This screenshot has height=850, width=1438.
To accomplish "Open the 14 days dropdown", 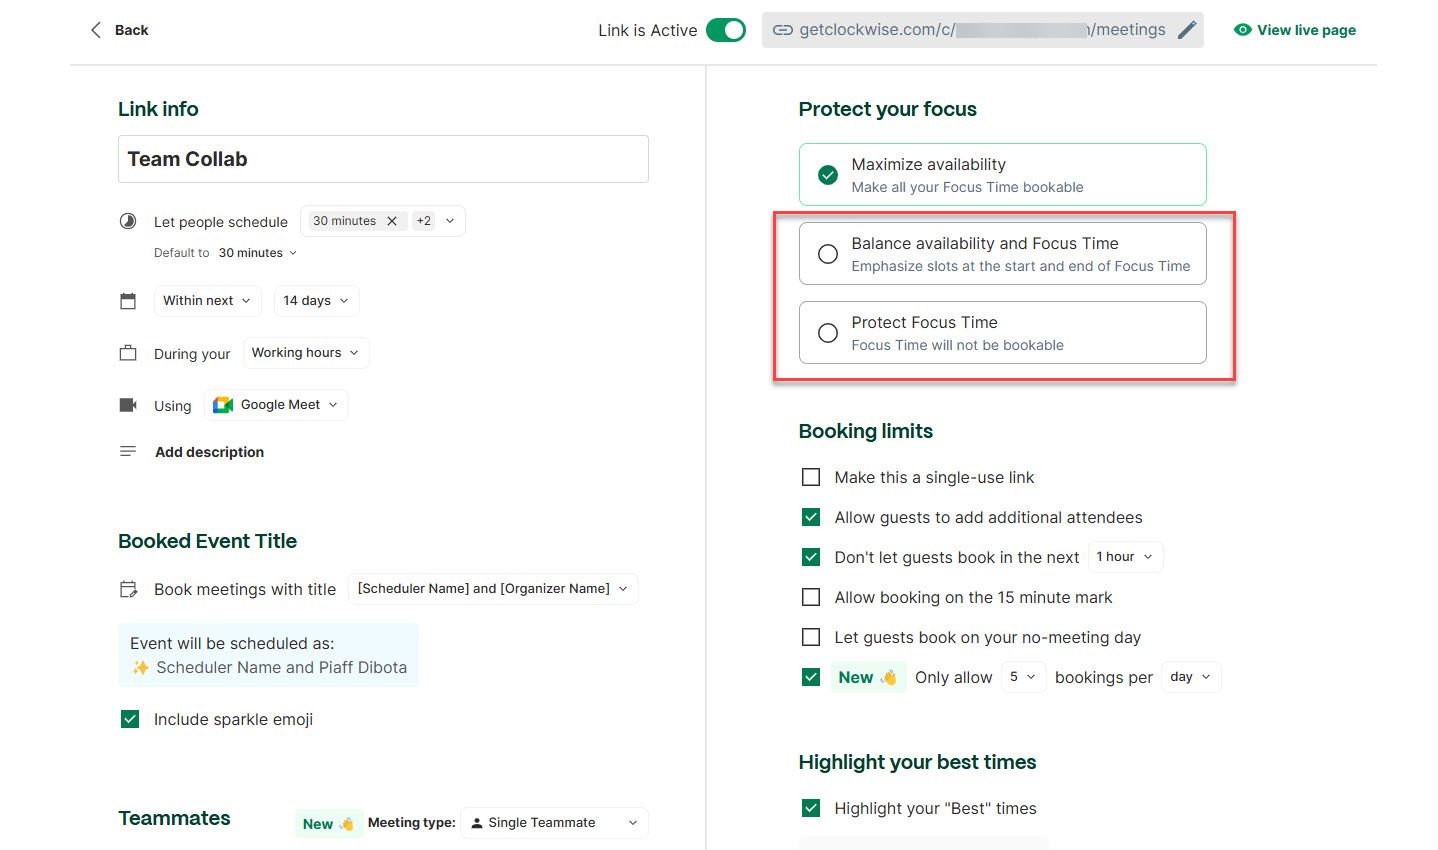I will pos(316,300).
